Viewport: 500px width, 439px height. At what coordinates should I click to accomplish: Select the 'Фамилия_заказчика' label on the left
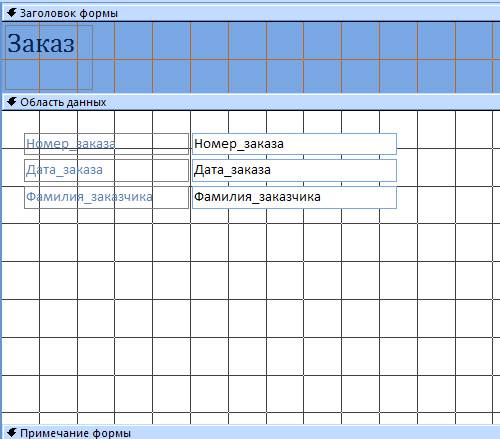(x=106, y=197)
